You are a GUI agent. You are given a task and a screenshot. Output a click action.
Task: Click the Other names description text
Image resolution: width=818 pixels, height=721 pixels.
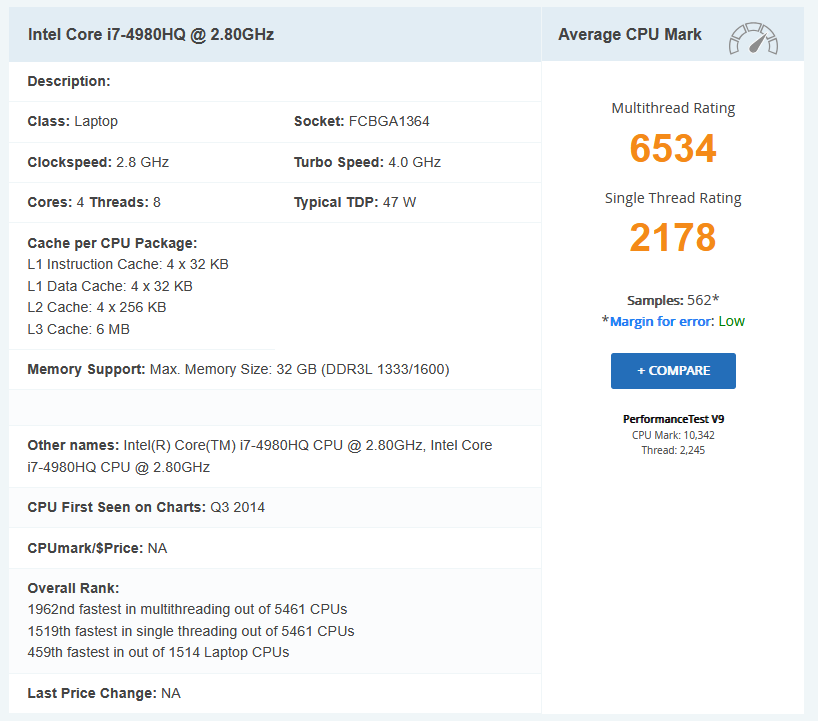click(x=260, y=456)
